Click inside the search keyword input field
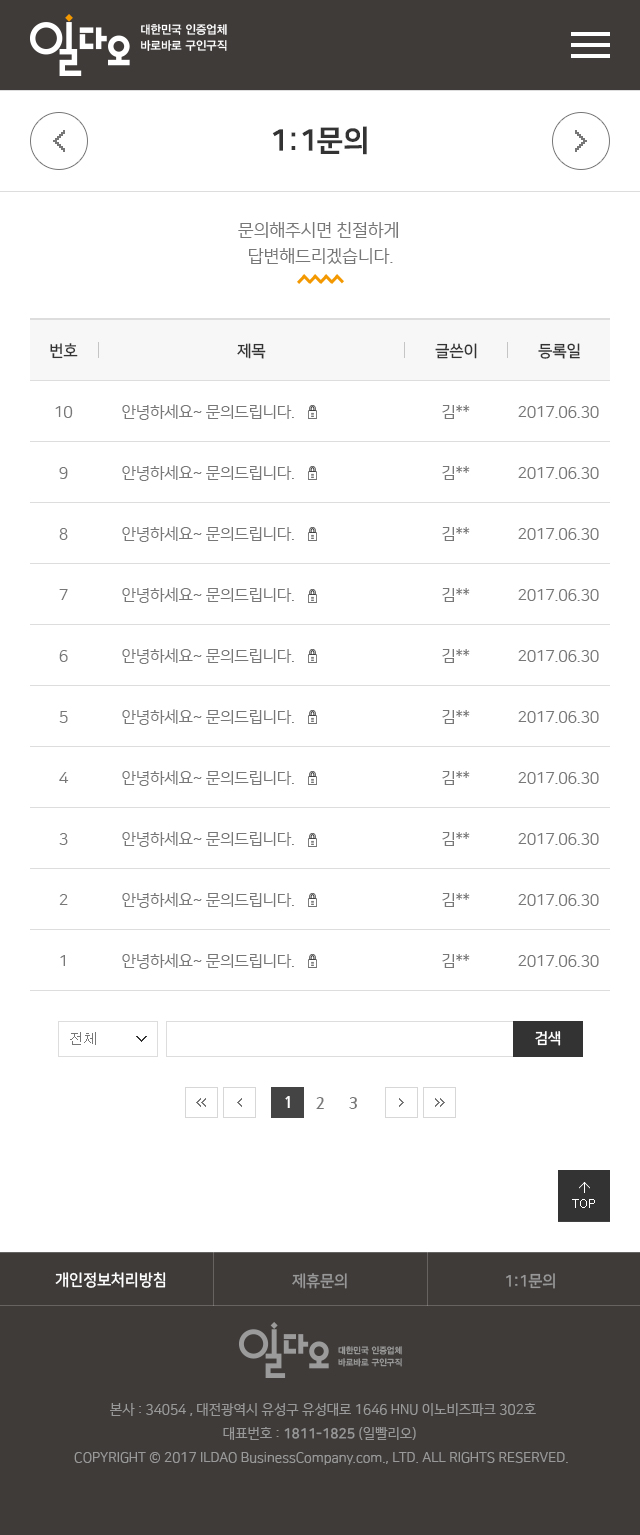This screenshot has width=640, height=1535. coord(340,1038)
